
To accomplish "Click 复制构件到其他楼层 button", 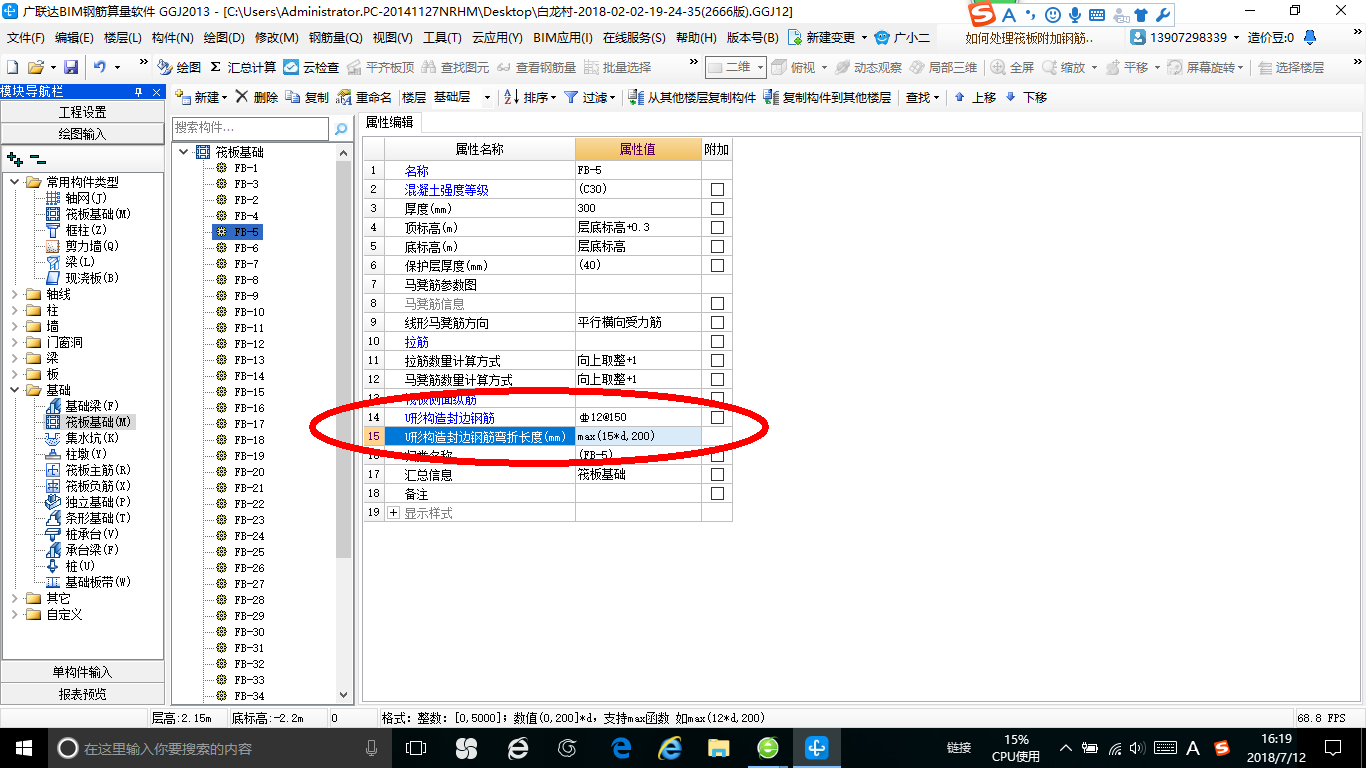I will tap(827, 97).
